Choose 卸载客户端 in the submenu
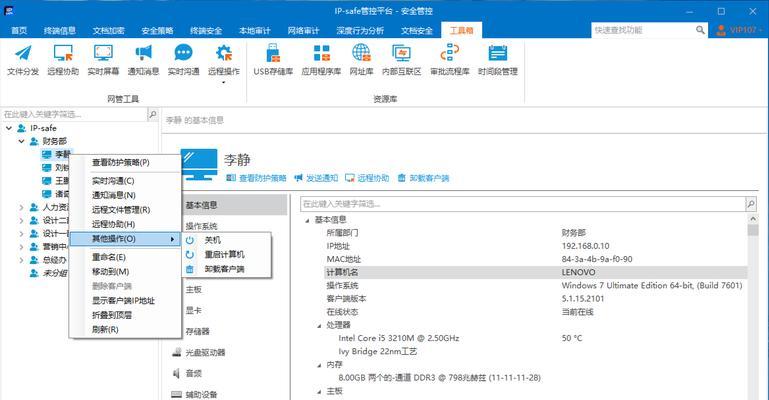The height and width of the screenshot is (400, 769). pos(226,269)
